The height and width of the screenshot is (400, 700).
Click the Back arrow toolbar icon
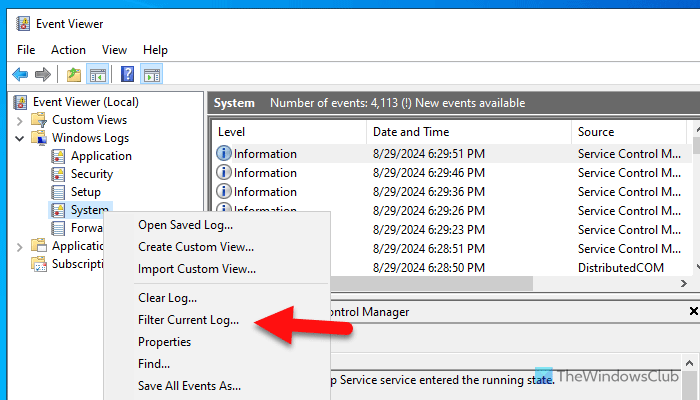[19, 74]
